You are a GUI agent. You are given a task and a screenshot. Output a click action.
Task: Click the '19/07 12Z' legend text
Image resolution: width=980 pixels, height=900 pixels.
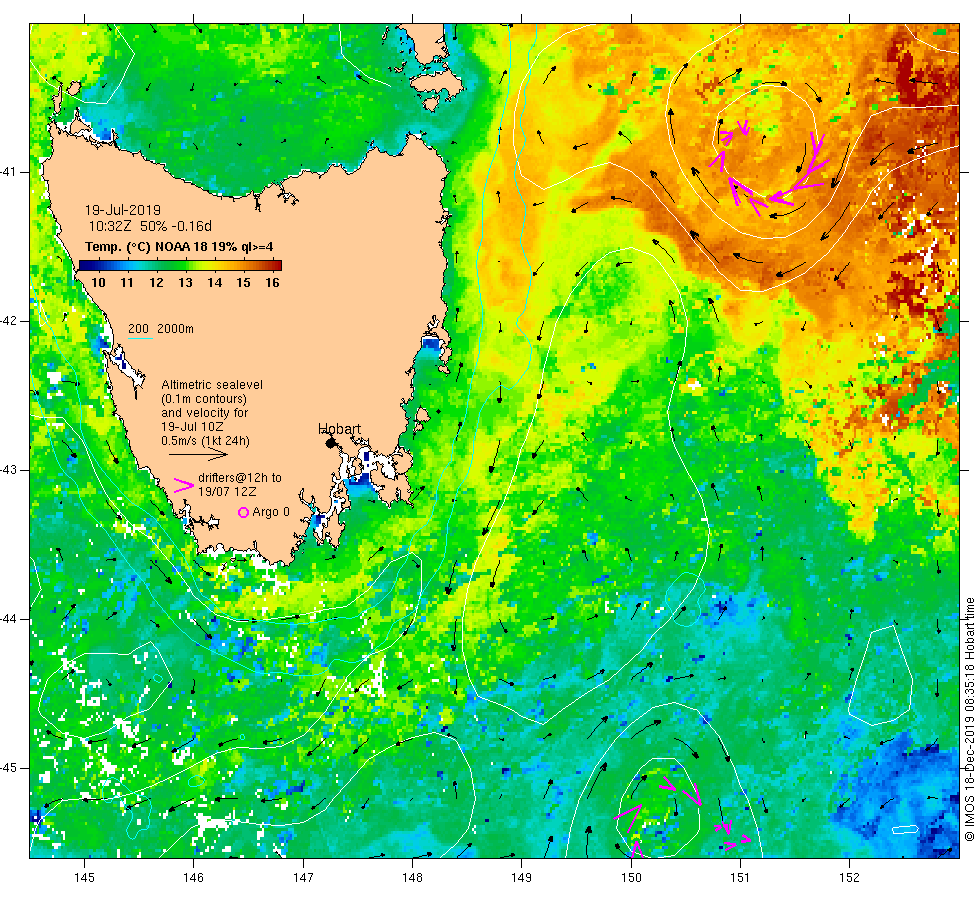click(x=227, y=491)
